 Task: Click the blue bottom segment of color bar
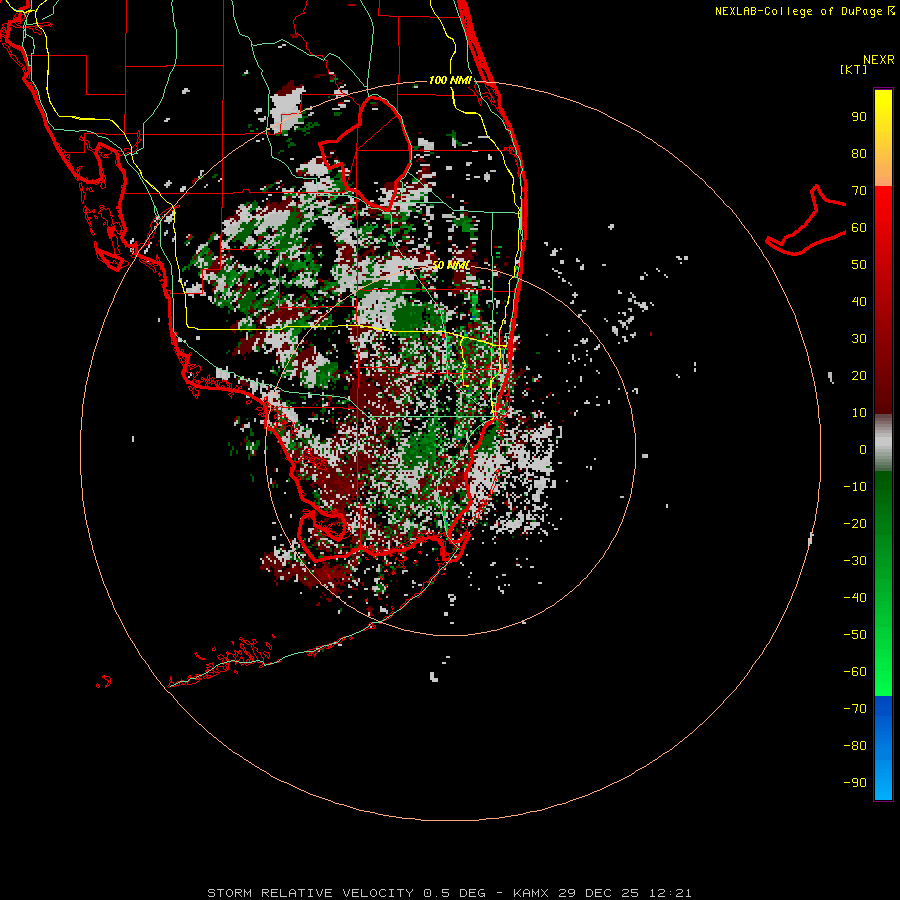883,748
